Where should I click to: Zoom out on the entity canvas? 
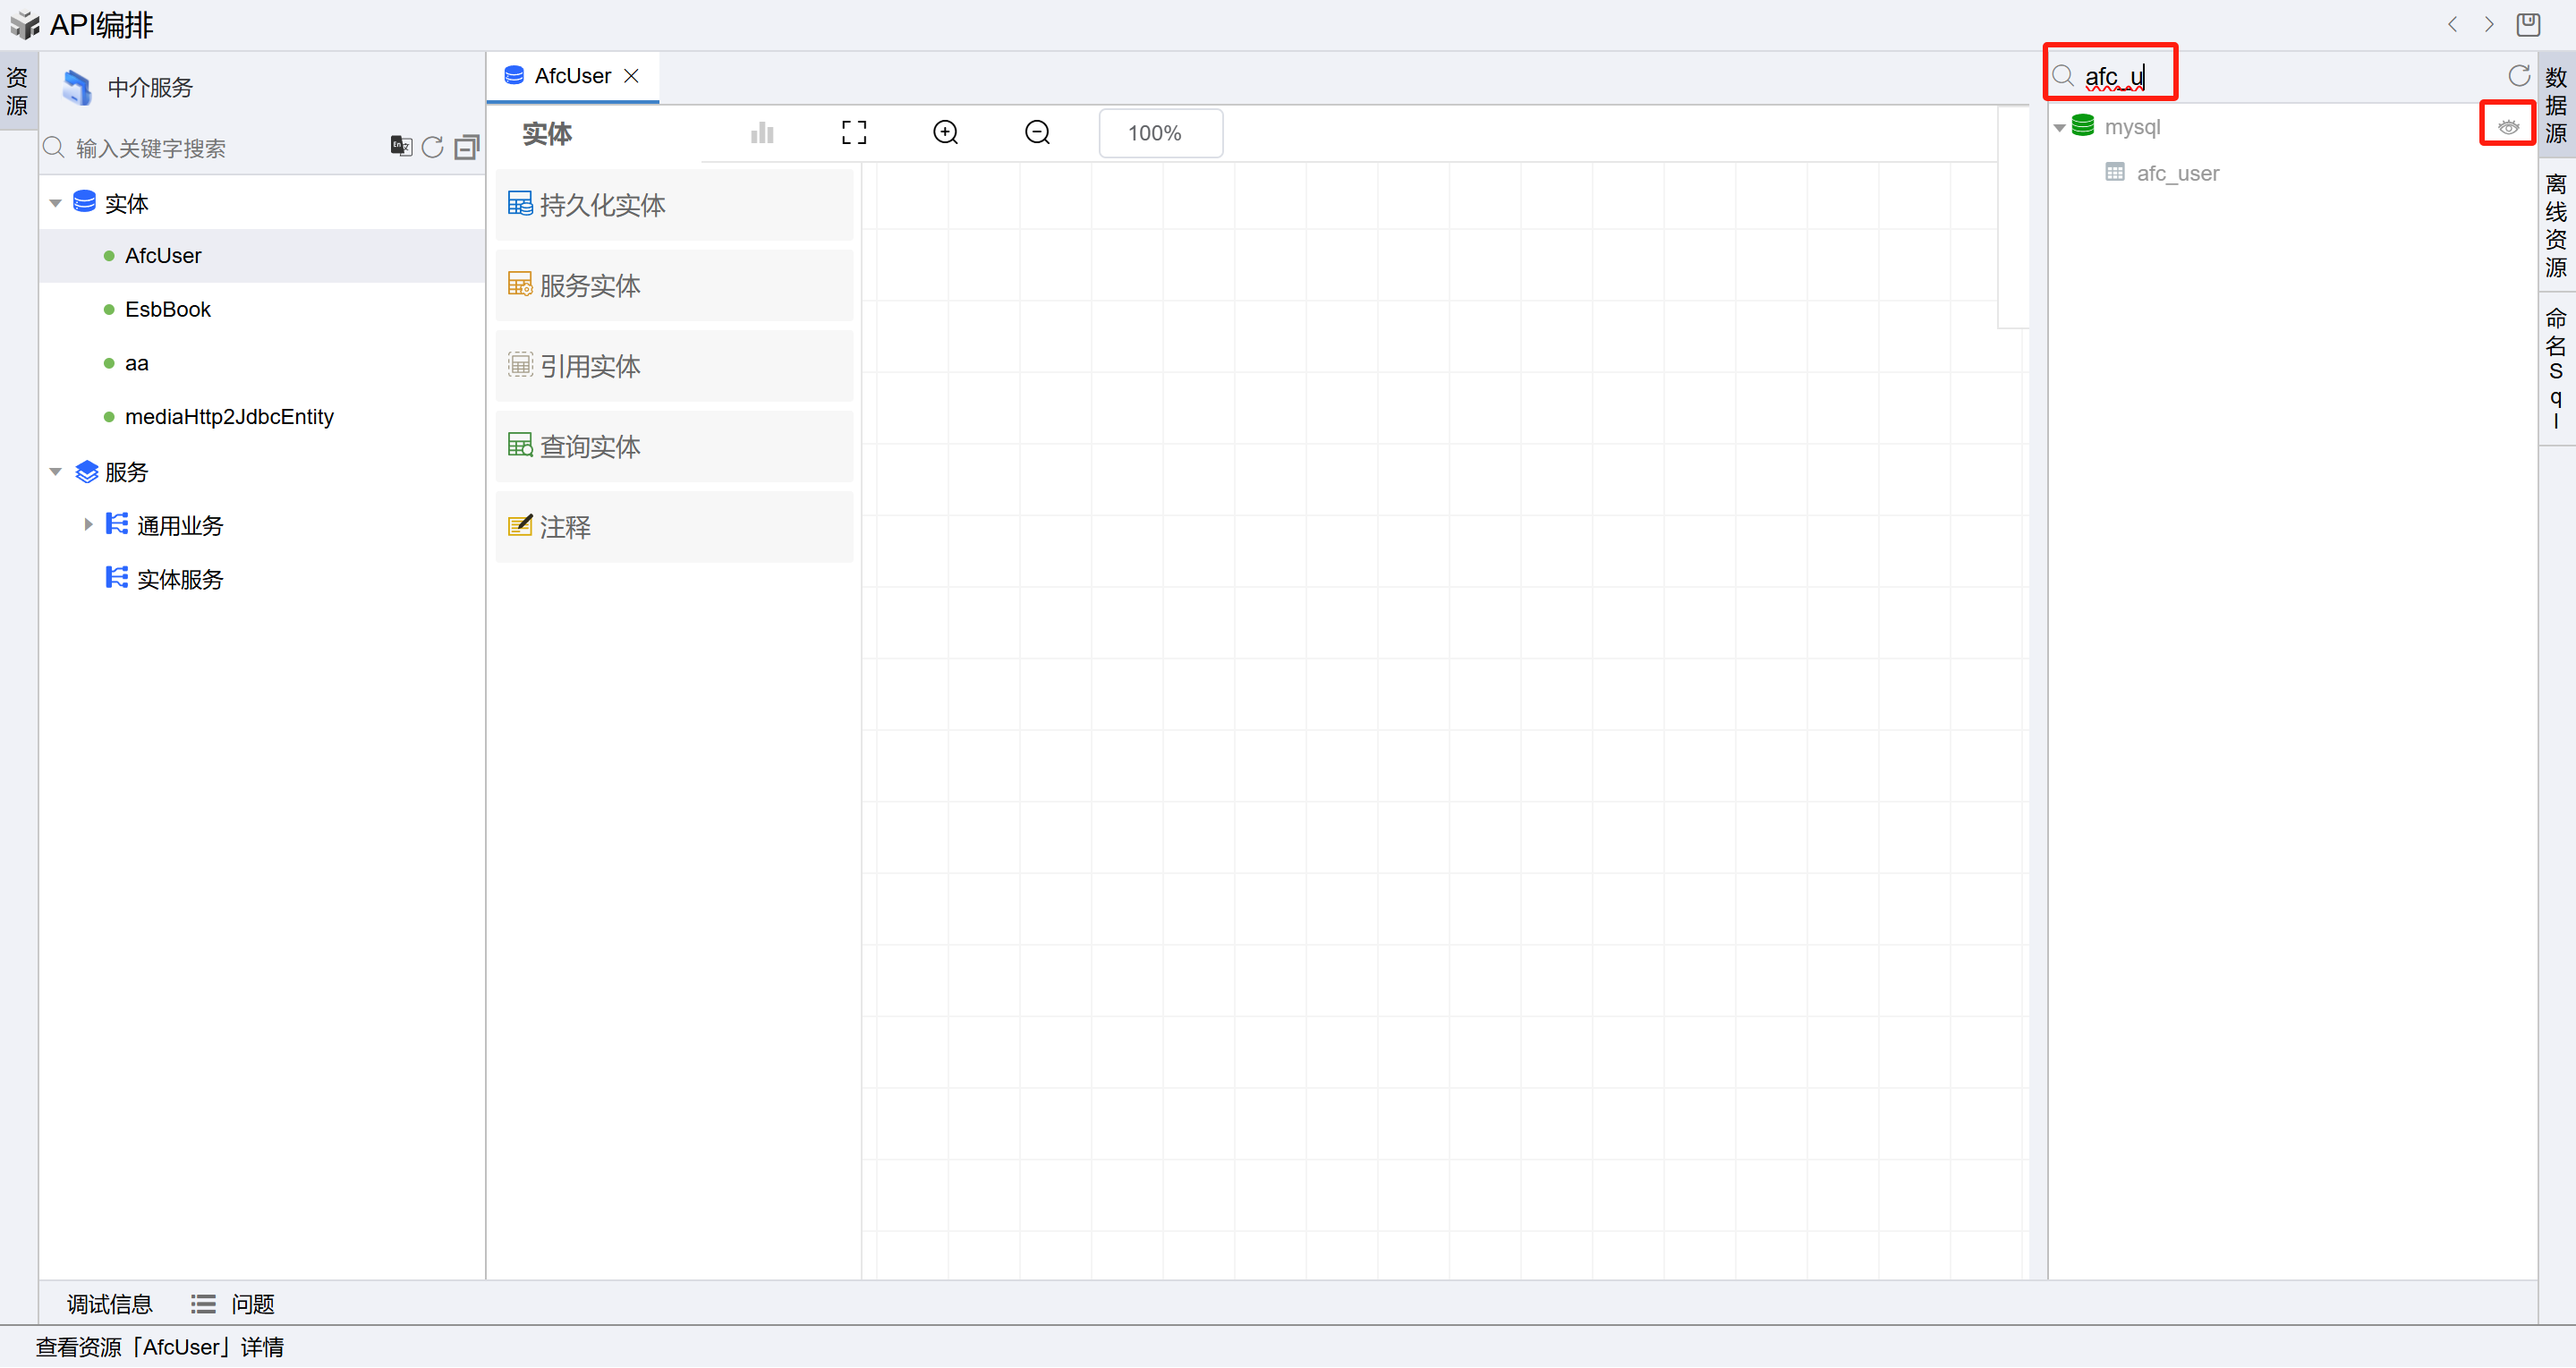pos(1037,132)
